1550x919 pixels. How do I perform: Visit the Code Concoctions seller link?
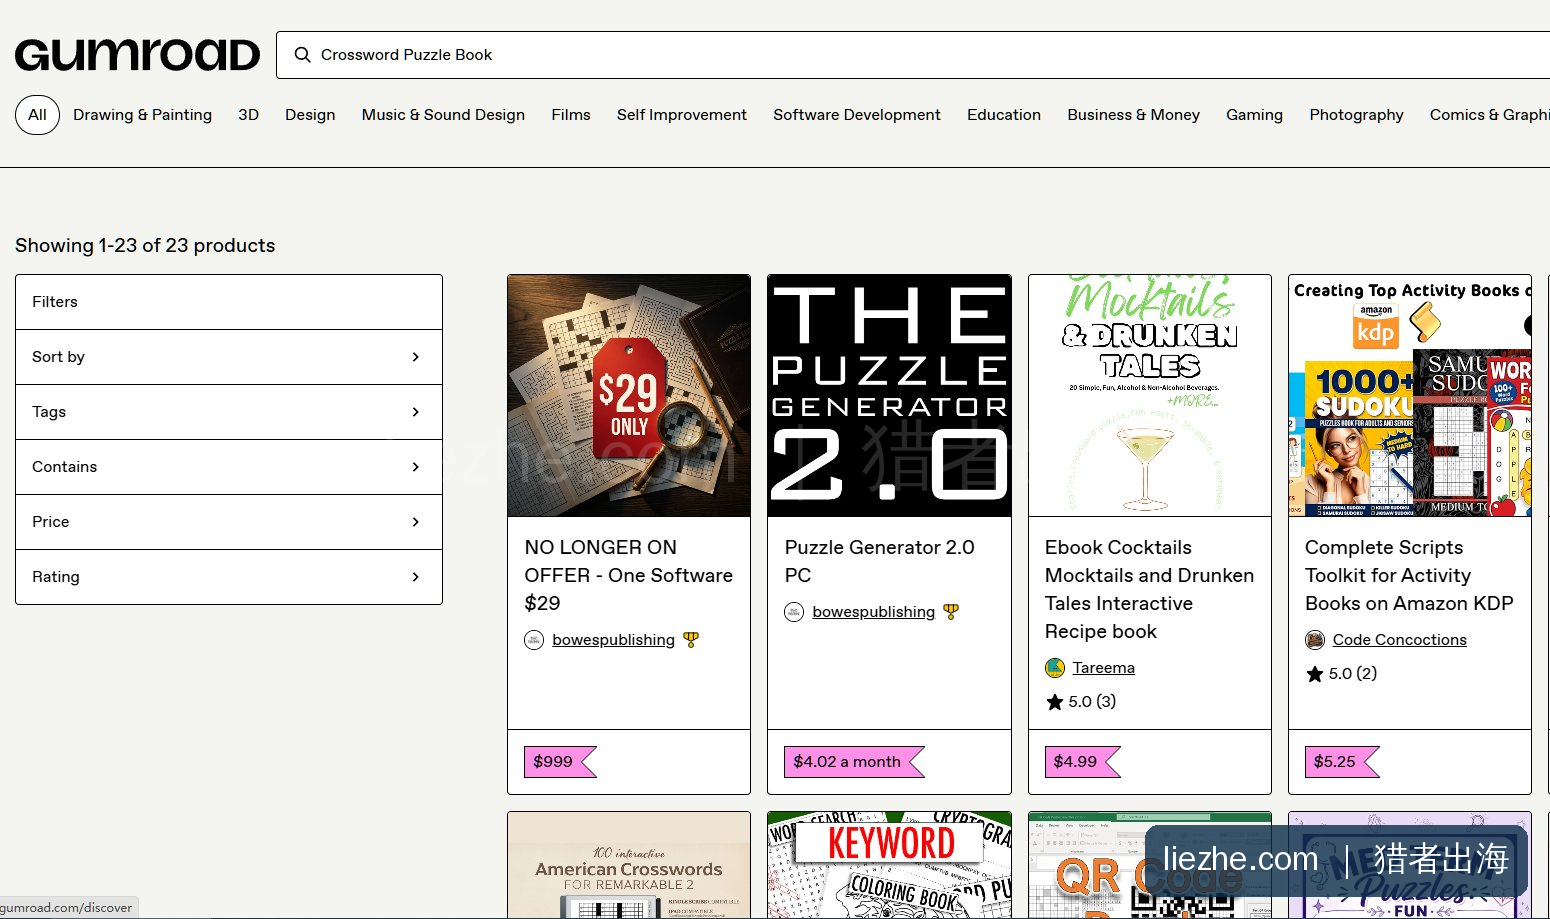point(1399,640)
